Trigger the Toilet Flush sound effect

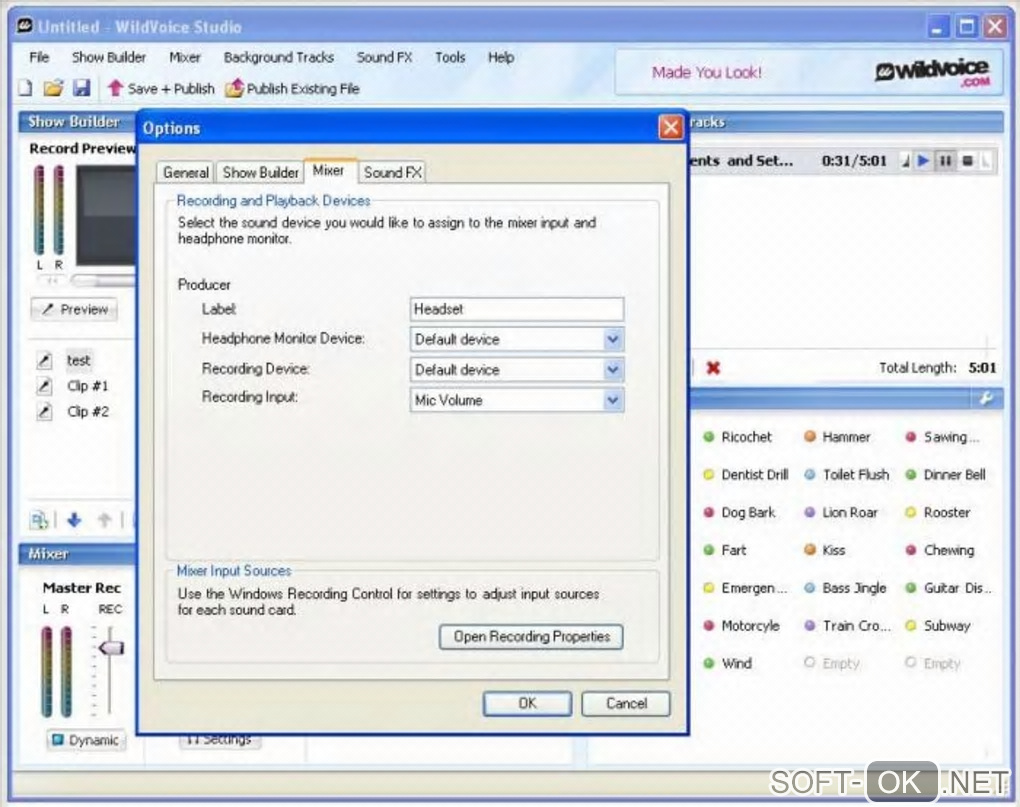tap(847, 475)
